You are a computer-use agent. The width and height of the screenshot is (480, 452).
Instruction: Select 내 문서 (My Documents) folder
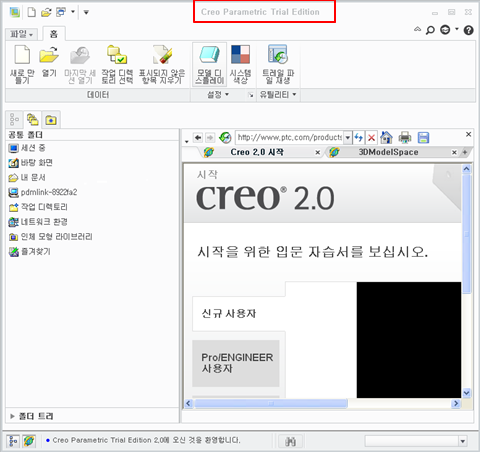(x=27, y=177)
